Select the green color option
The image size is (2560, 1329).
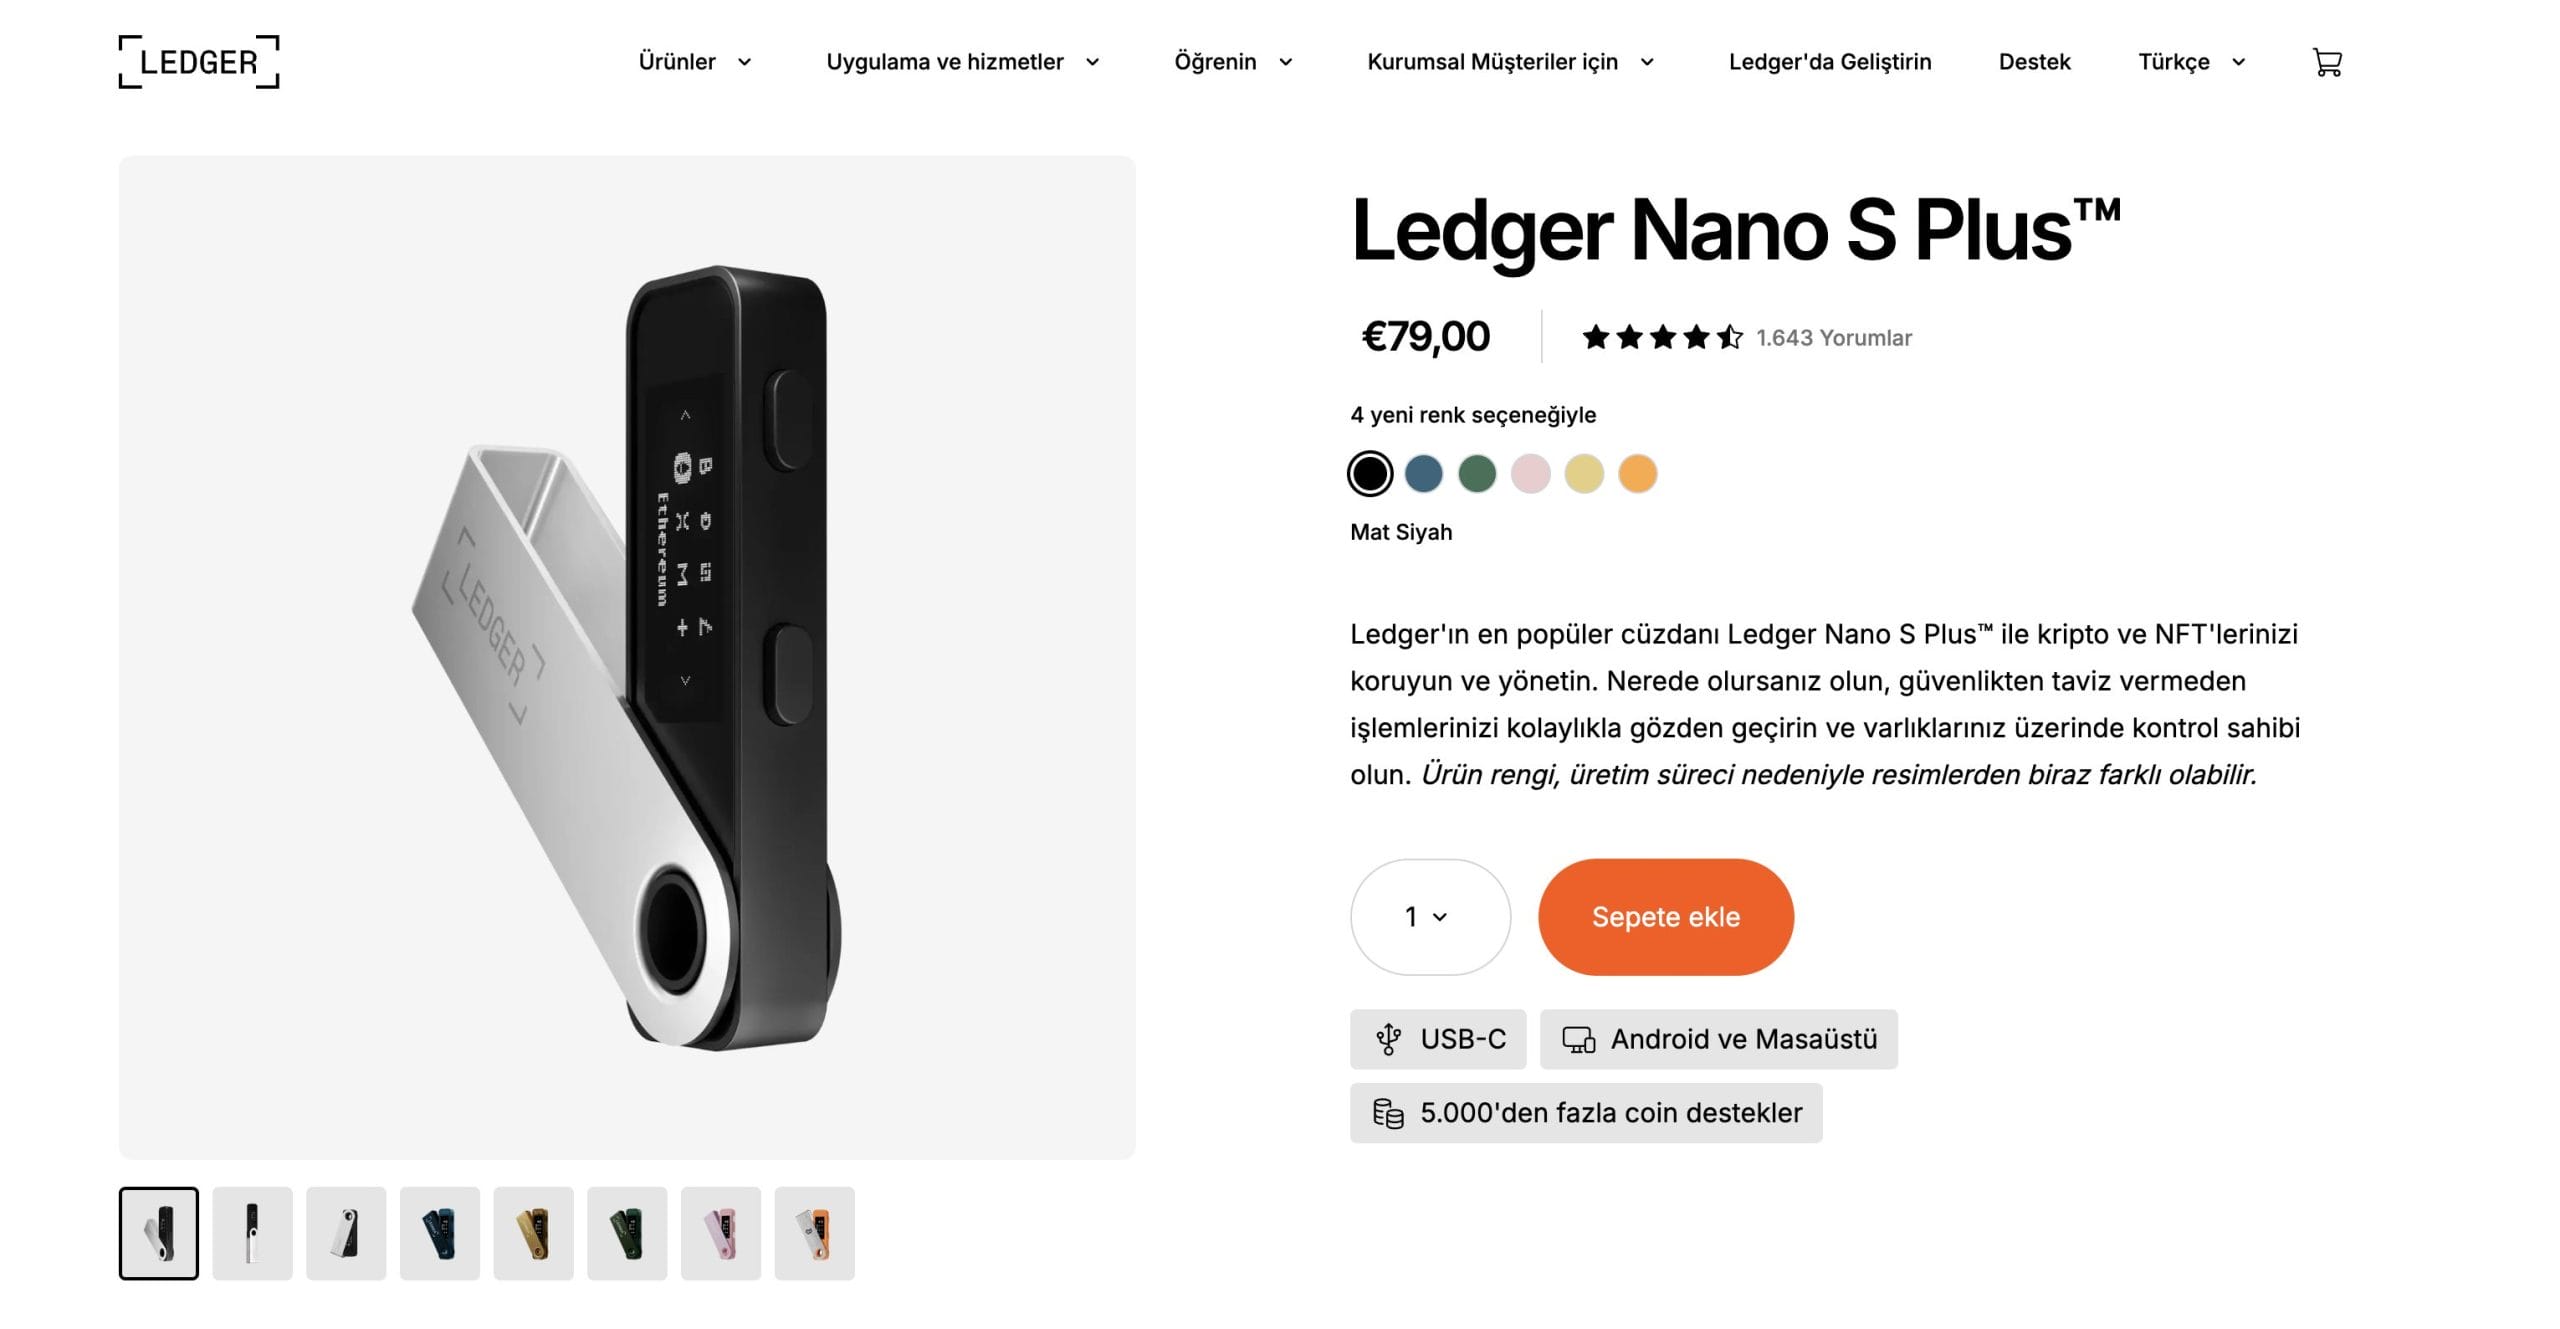[1478, 472]
